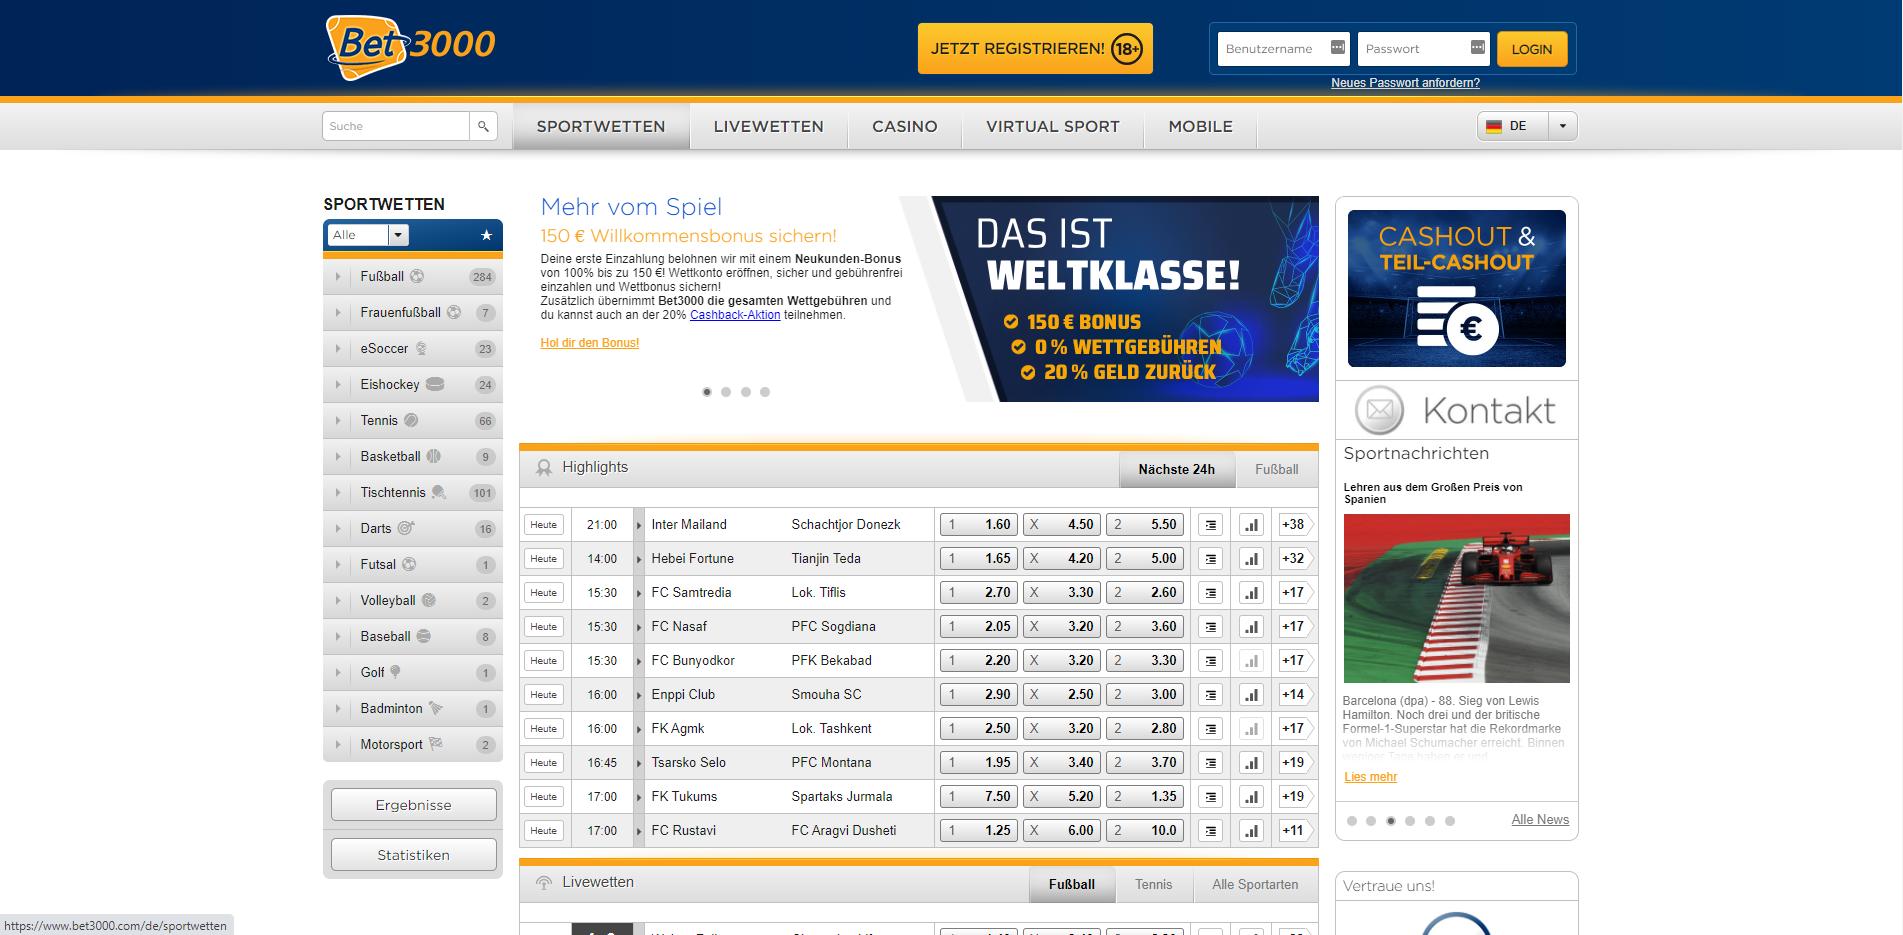
Task: Click the password field keyboard icon
Action: (1477, 47)
